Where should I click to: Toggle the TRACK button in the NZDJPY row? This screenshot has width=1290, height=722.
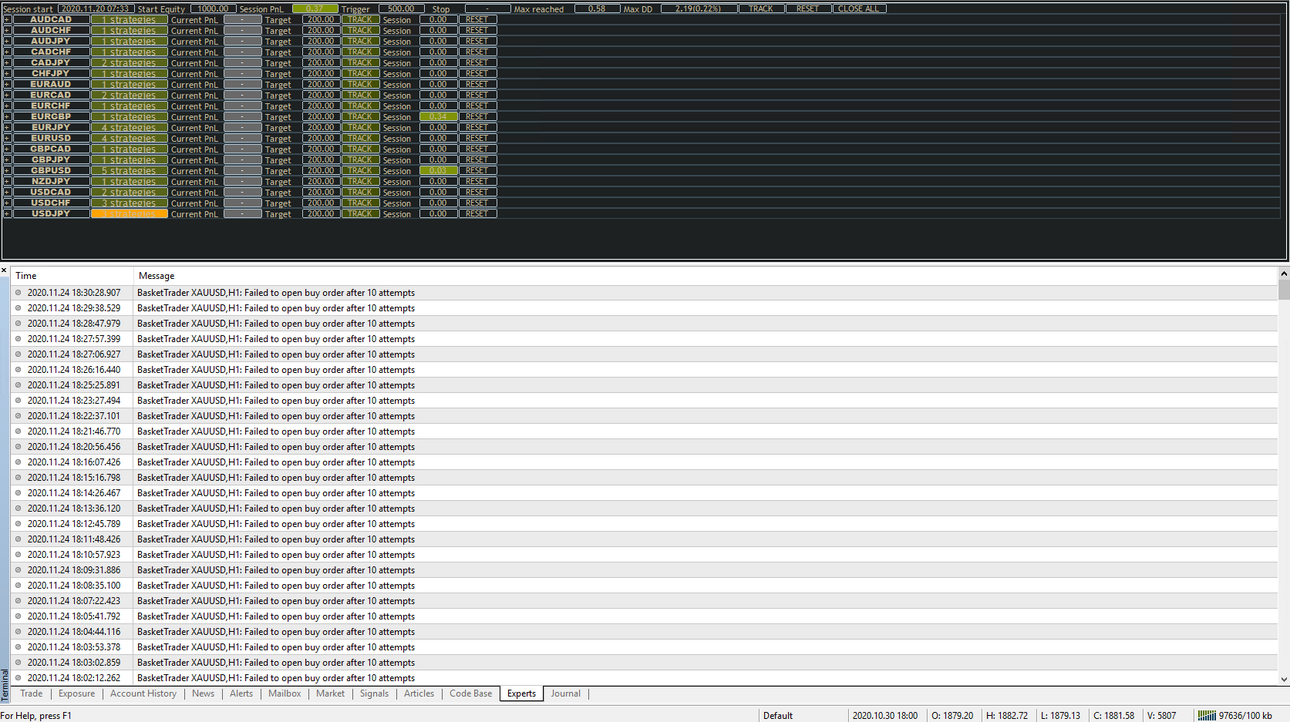tap(360, 182)
